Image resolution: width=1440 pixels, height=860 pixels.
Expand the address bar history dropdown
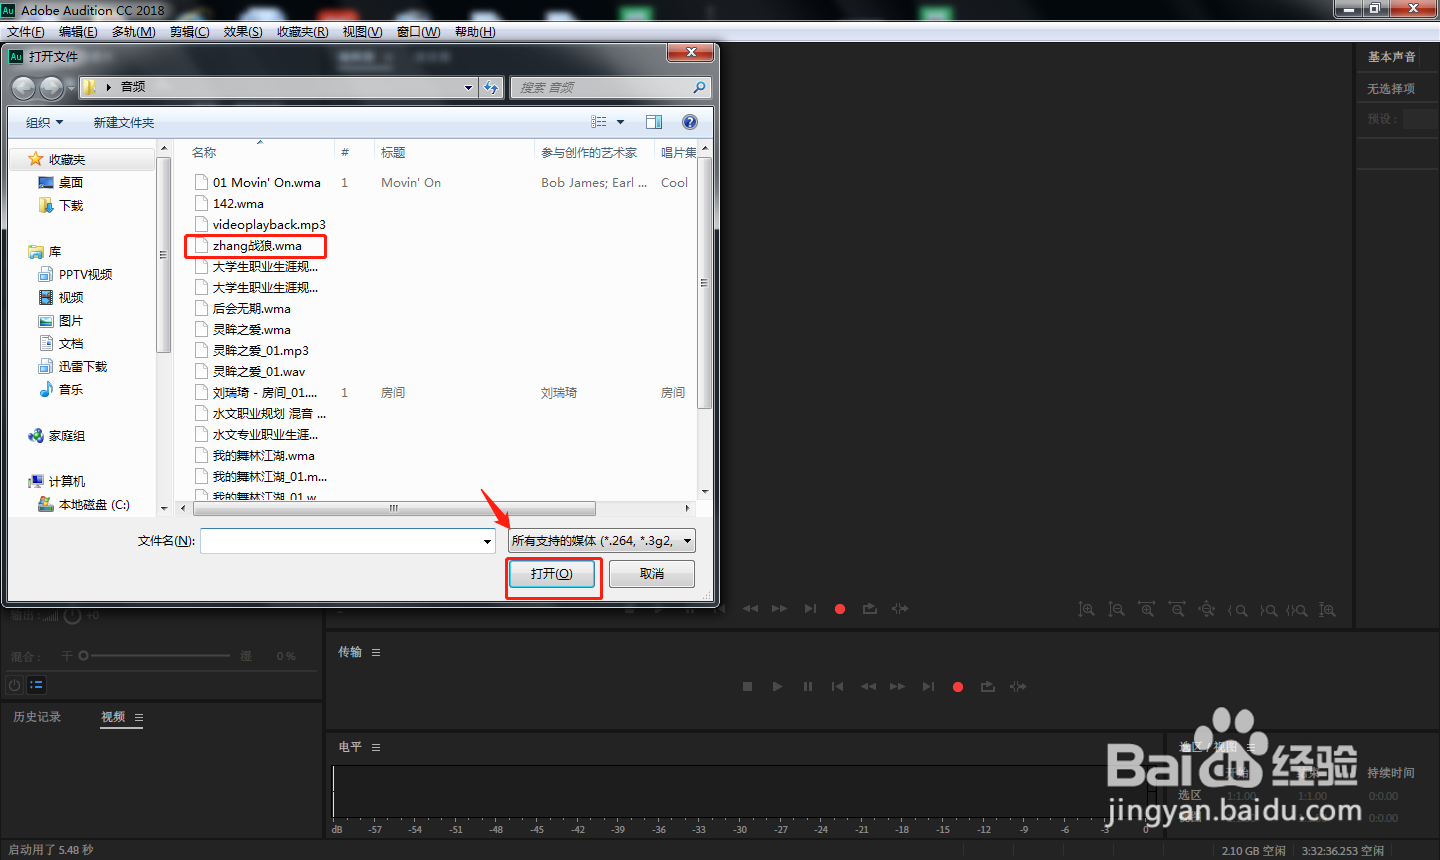(x=468, y=88)
